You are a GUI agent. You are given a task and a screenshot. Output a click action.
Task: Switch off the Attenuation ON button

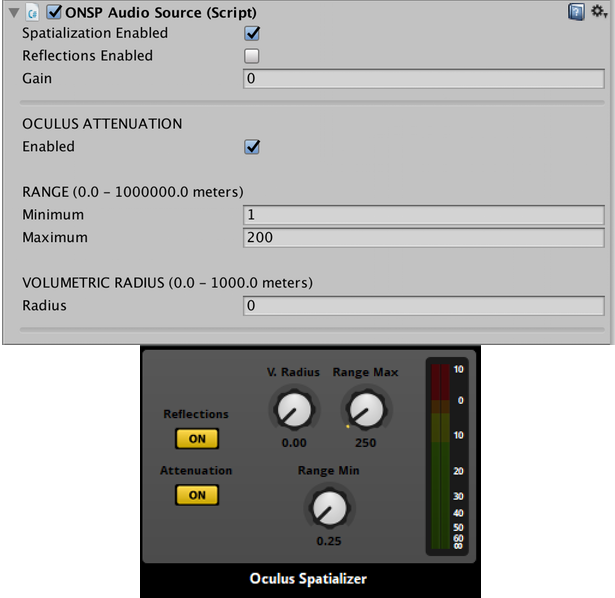click(196, 494)
